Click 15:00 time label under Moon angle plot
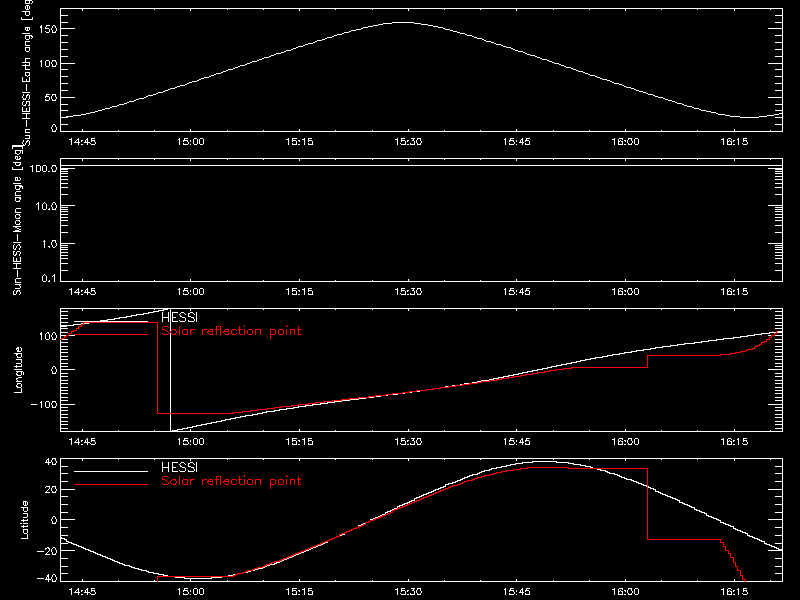The image size is (800, 600). coord(191,292)
